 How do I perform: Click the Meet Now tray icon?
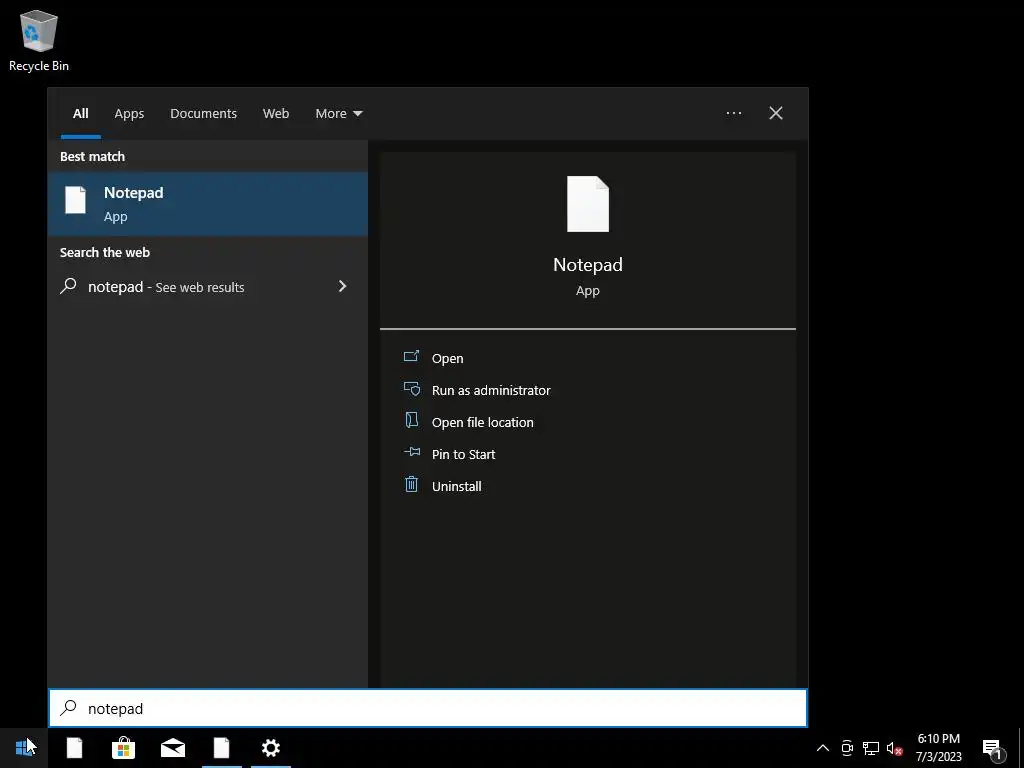pos(847,748)
